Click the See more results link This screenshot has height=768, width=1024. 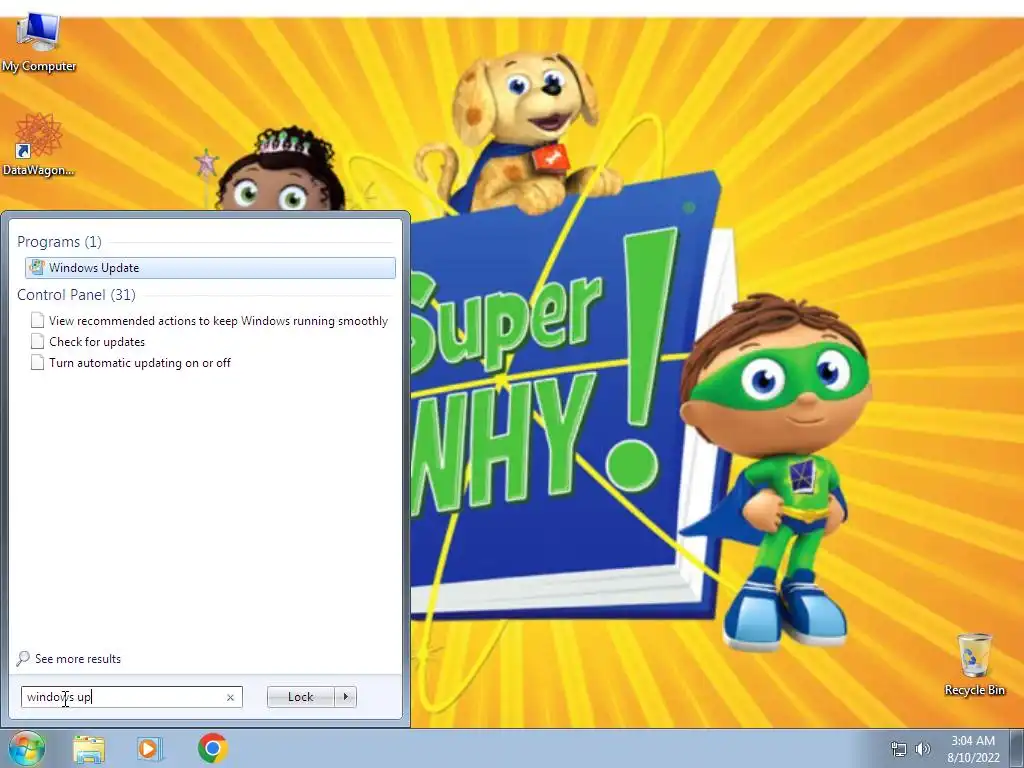point(78,659)
